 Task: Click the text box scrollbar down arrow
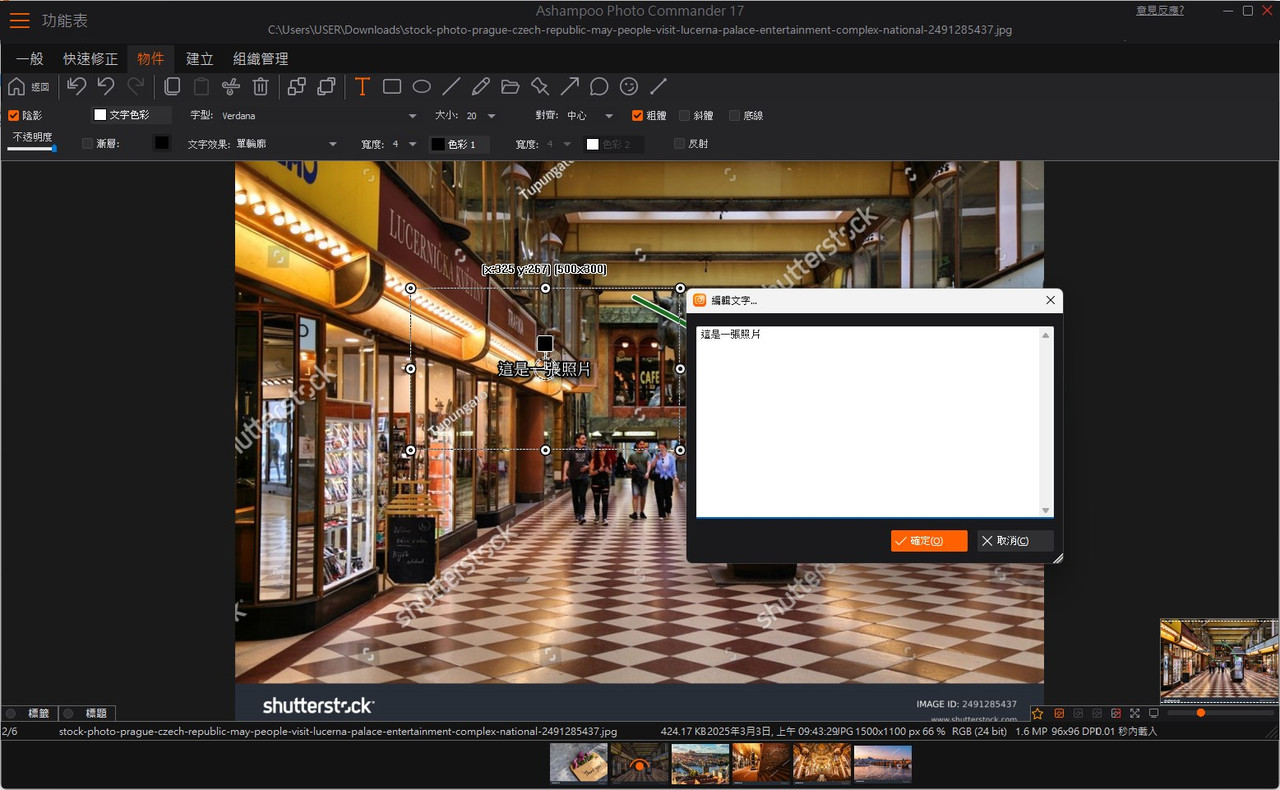(1046, 510)
